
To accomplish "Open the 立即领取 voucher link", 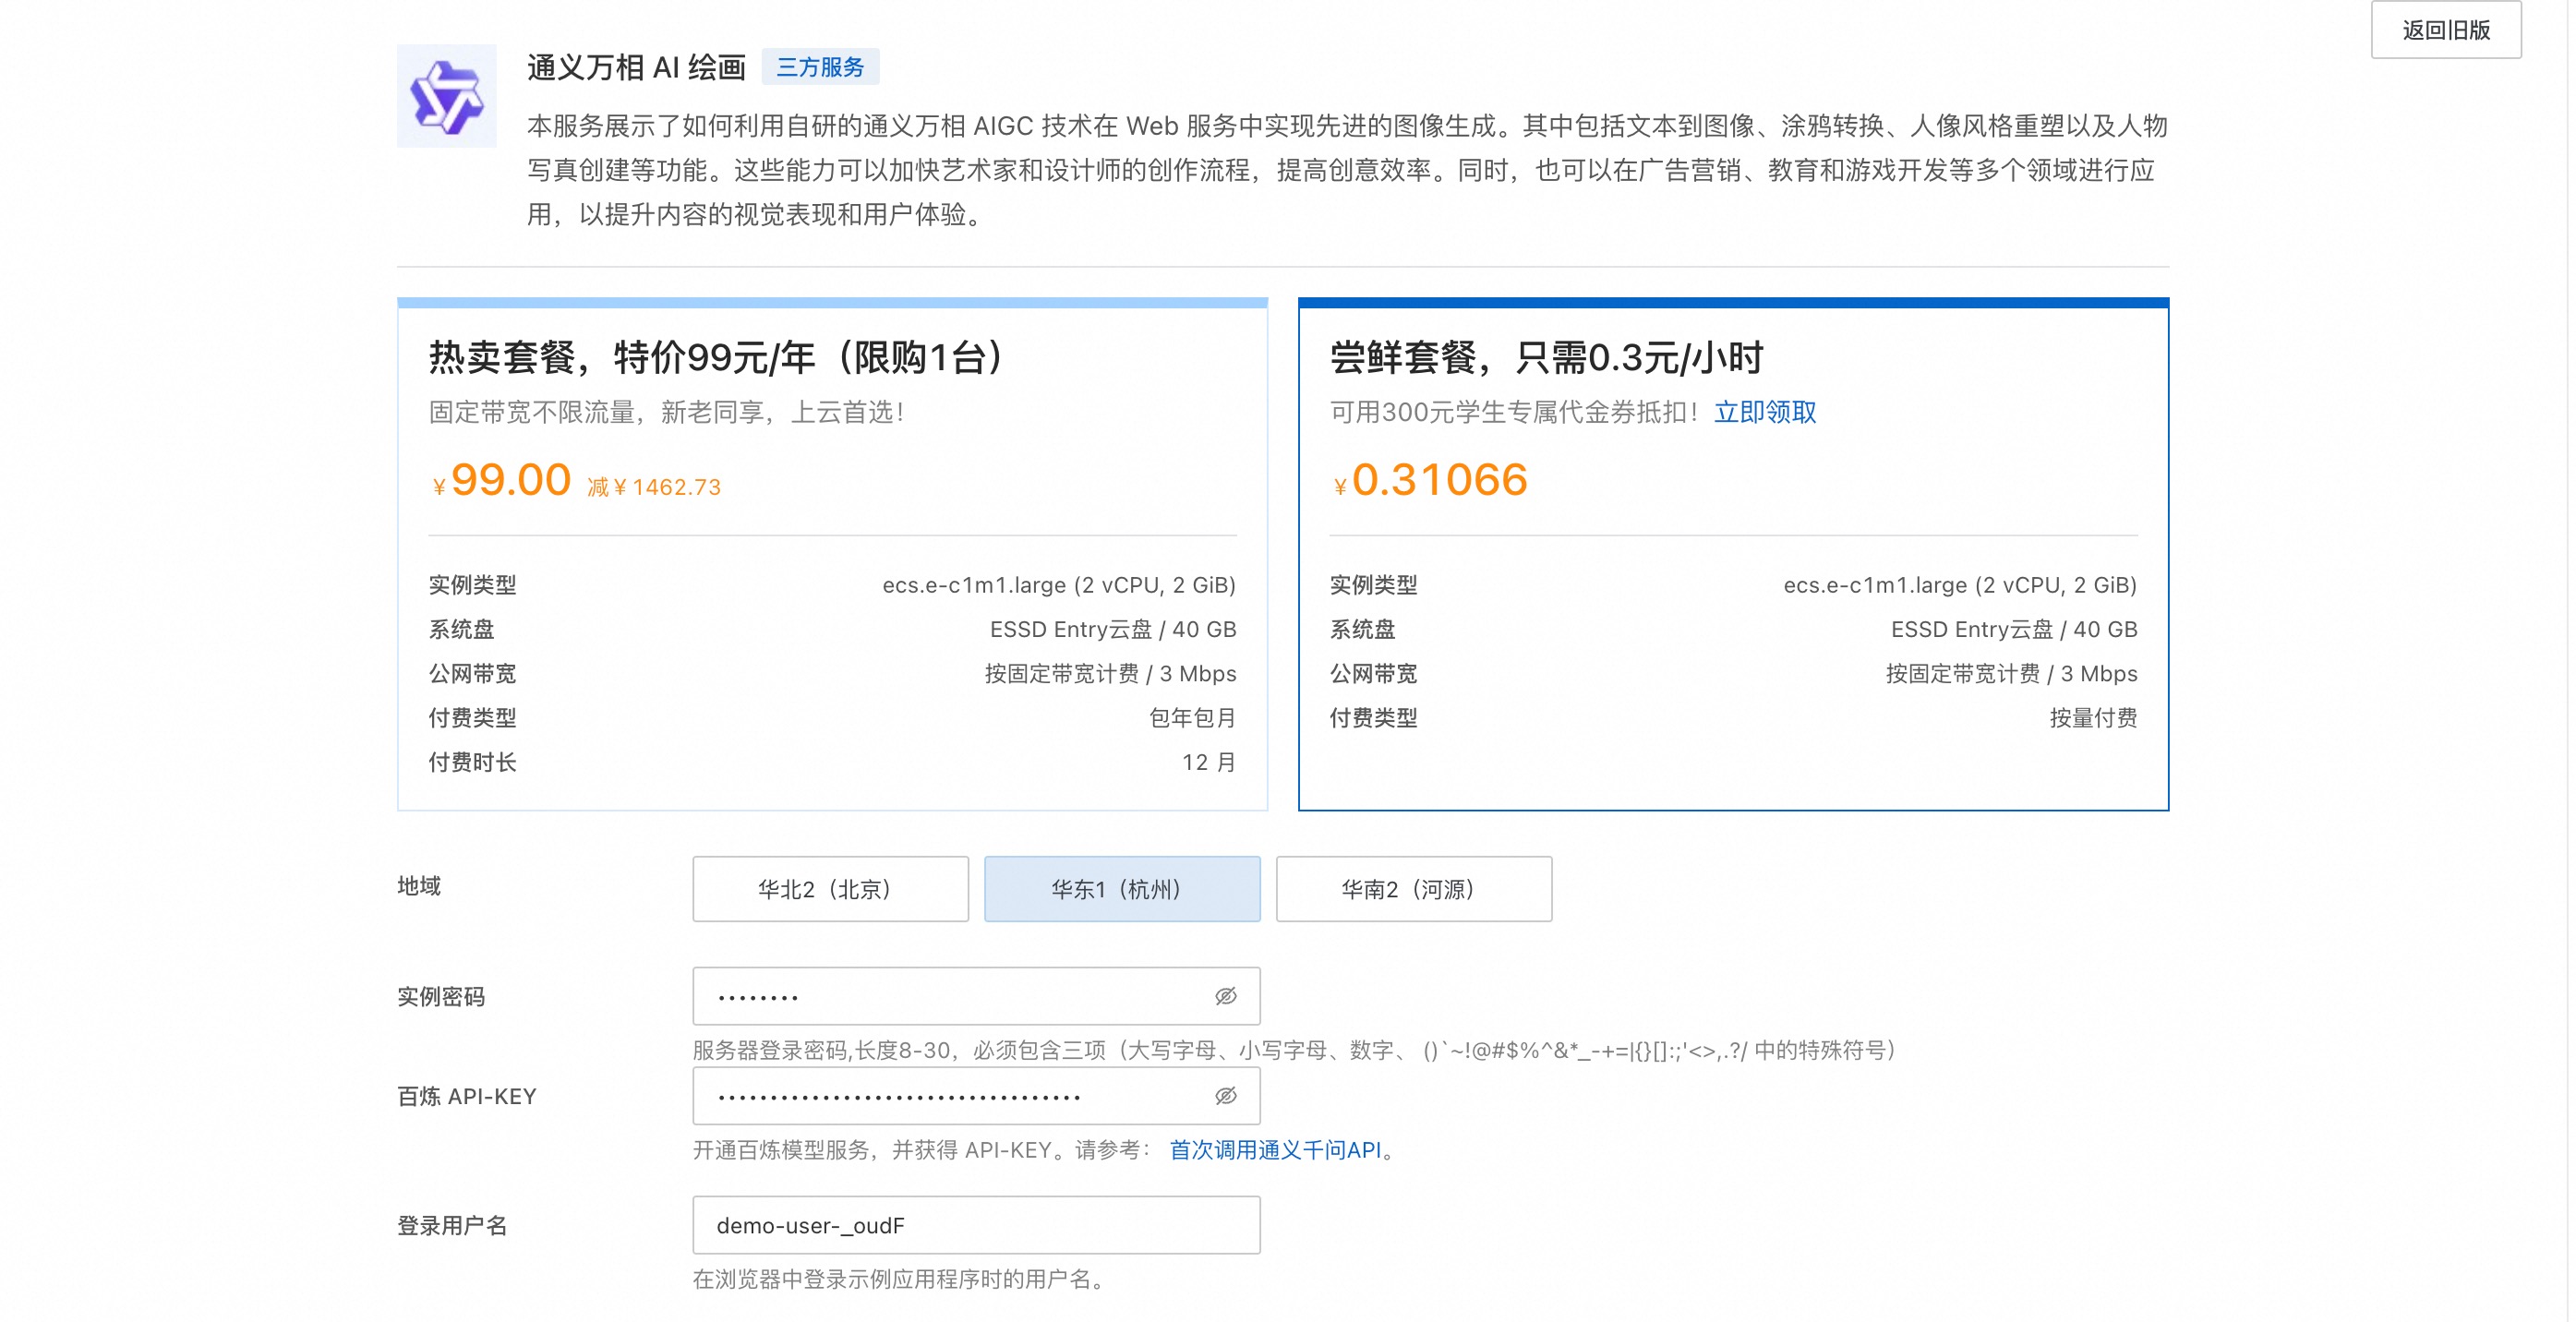I will coord(1764,412).
